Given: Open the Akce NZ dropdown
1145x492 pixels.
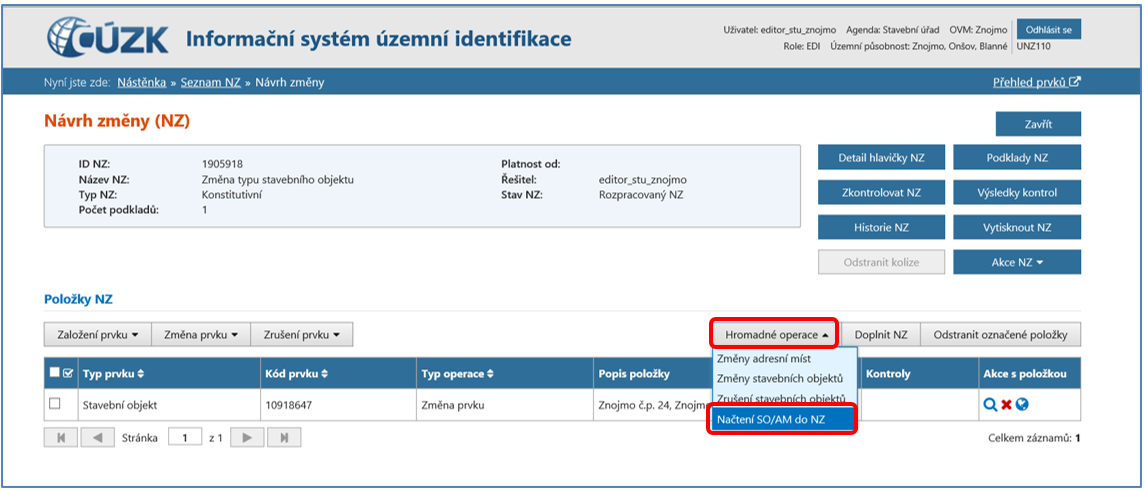Looking at the screenshot, I should (x=1016, y=262).
